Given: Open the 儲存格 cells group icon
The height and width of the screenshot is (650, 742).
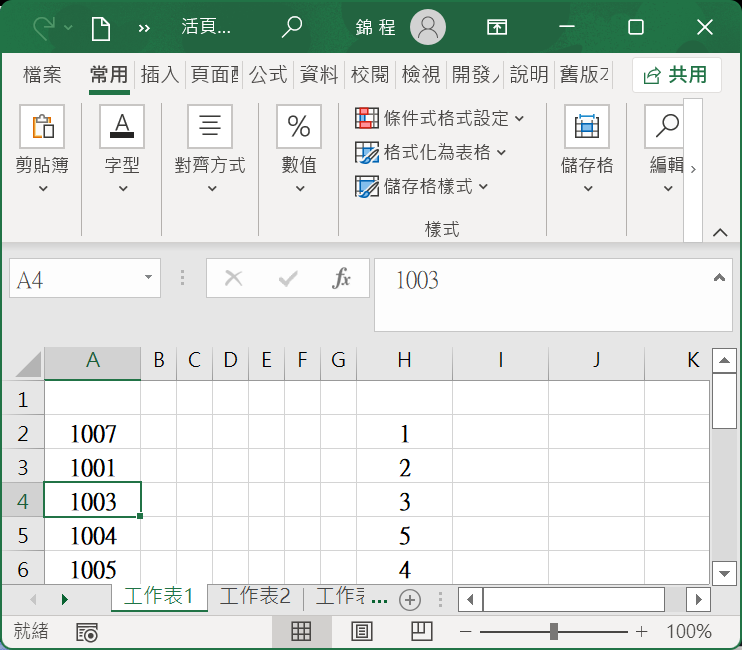Looking at the screenshot, I should pyautogui.click(x=587, y=127).
